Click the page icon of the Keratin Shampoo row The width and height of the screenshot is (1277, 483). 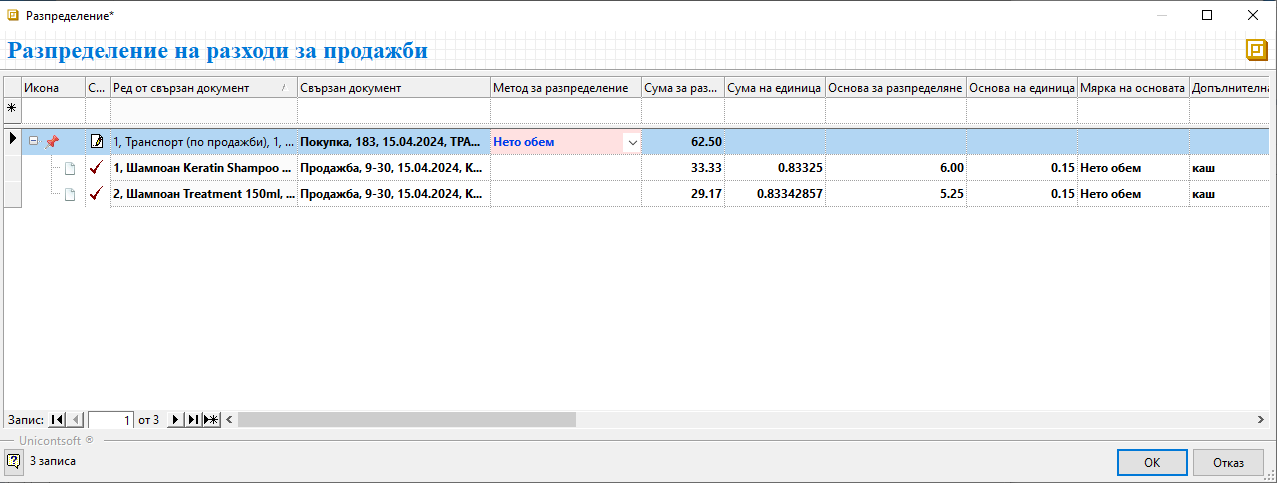(x=70, y=168)
